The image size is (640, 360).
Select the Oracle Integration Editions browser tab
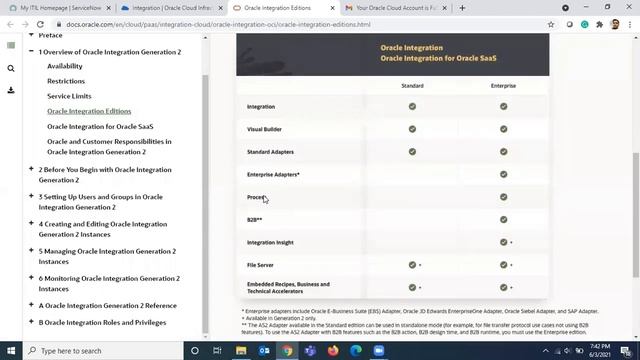click(x=282, y=8)
